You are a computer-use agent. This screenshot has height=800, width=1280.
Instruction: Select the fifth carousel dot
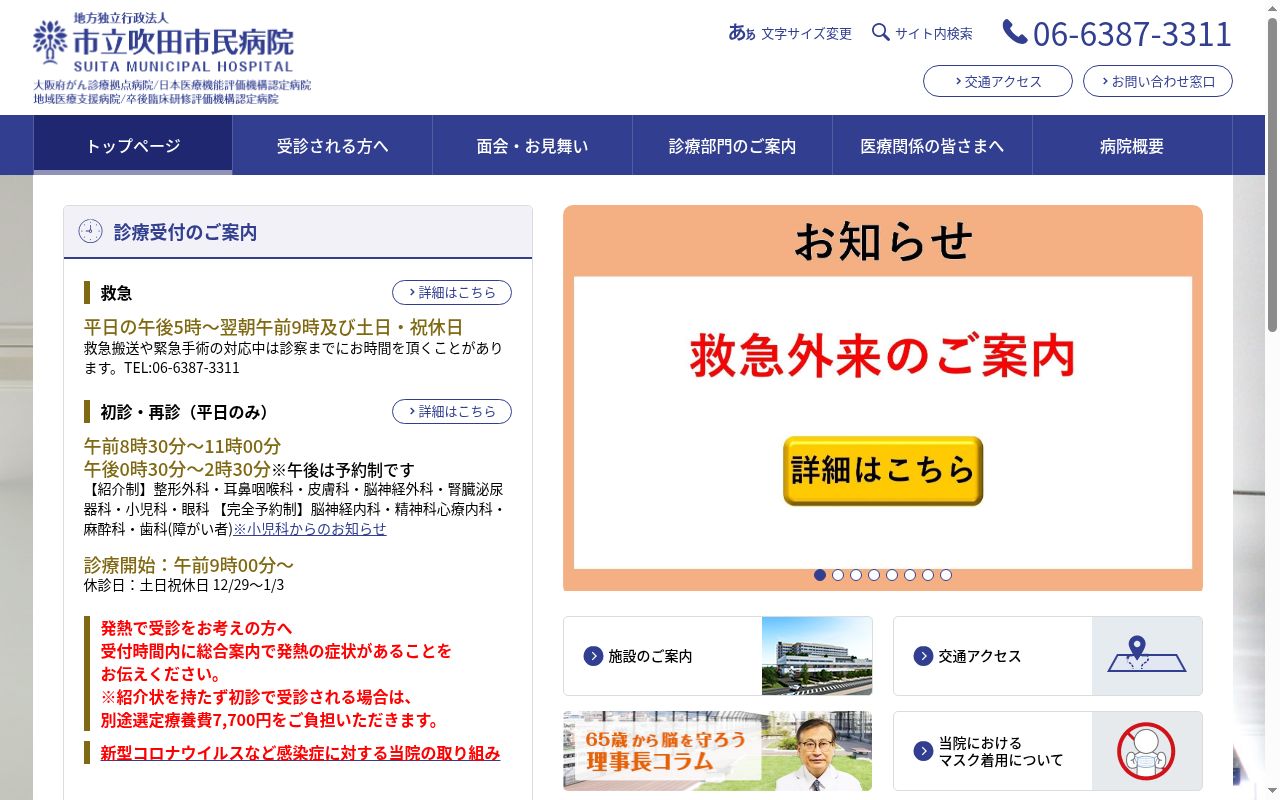tap(892, 575)
